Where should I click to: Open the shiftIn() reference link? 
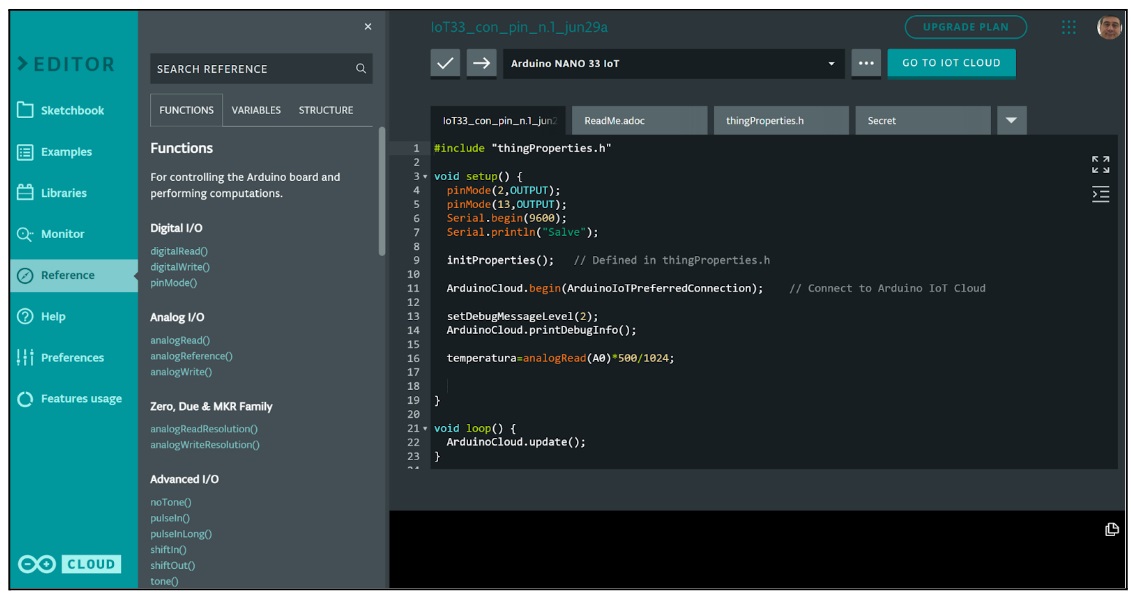pos(168,550)
